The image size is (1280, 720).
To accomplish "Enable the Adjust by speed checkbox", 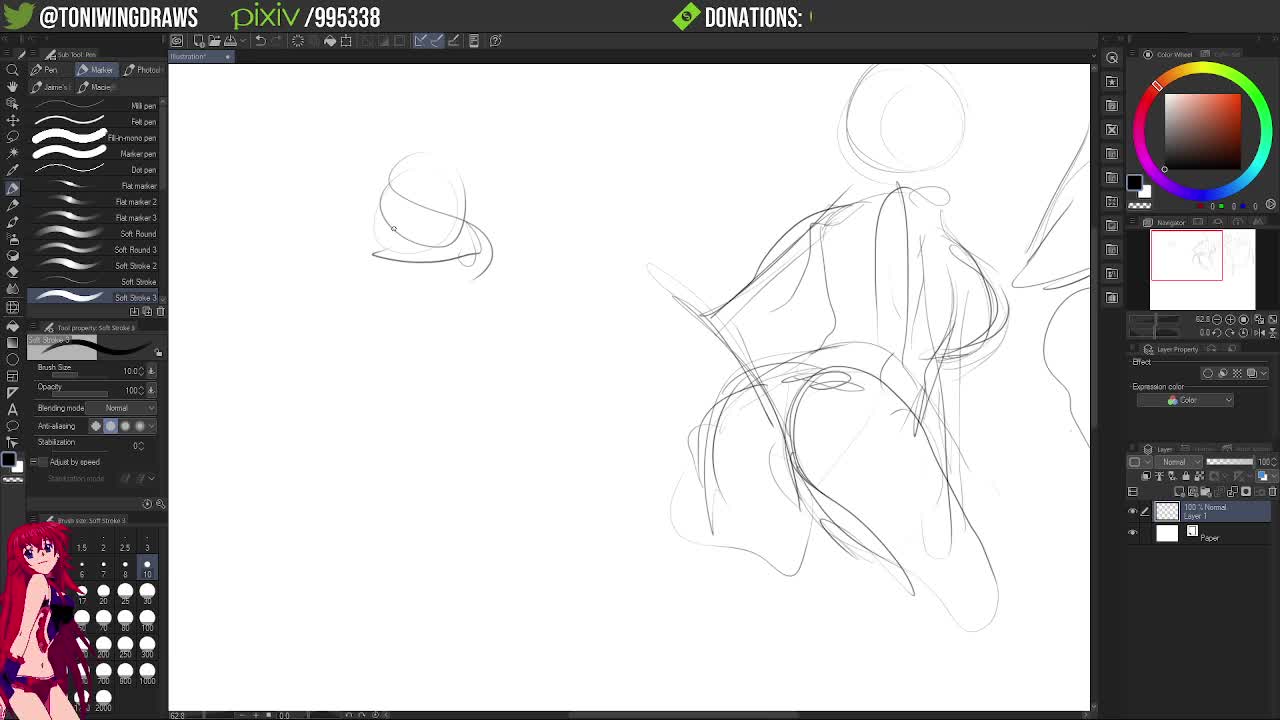I will point(33,462).
